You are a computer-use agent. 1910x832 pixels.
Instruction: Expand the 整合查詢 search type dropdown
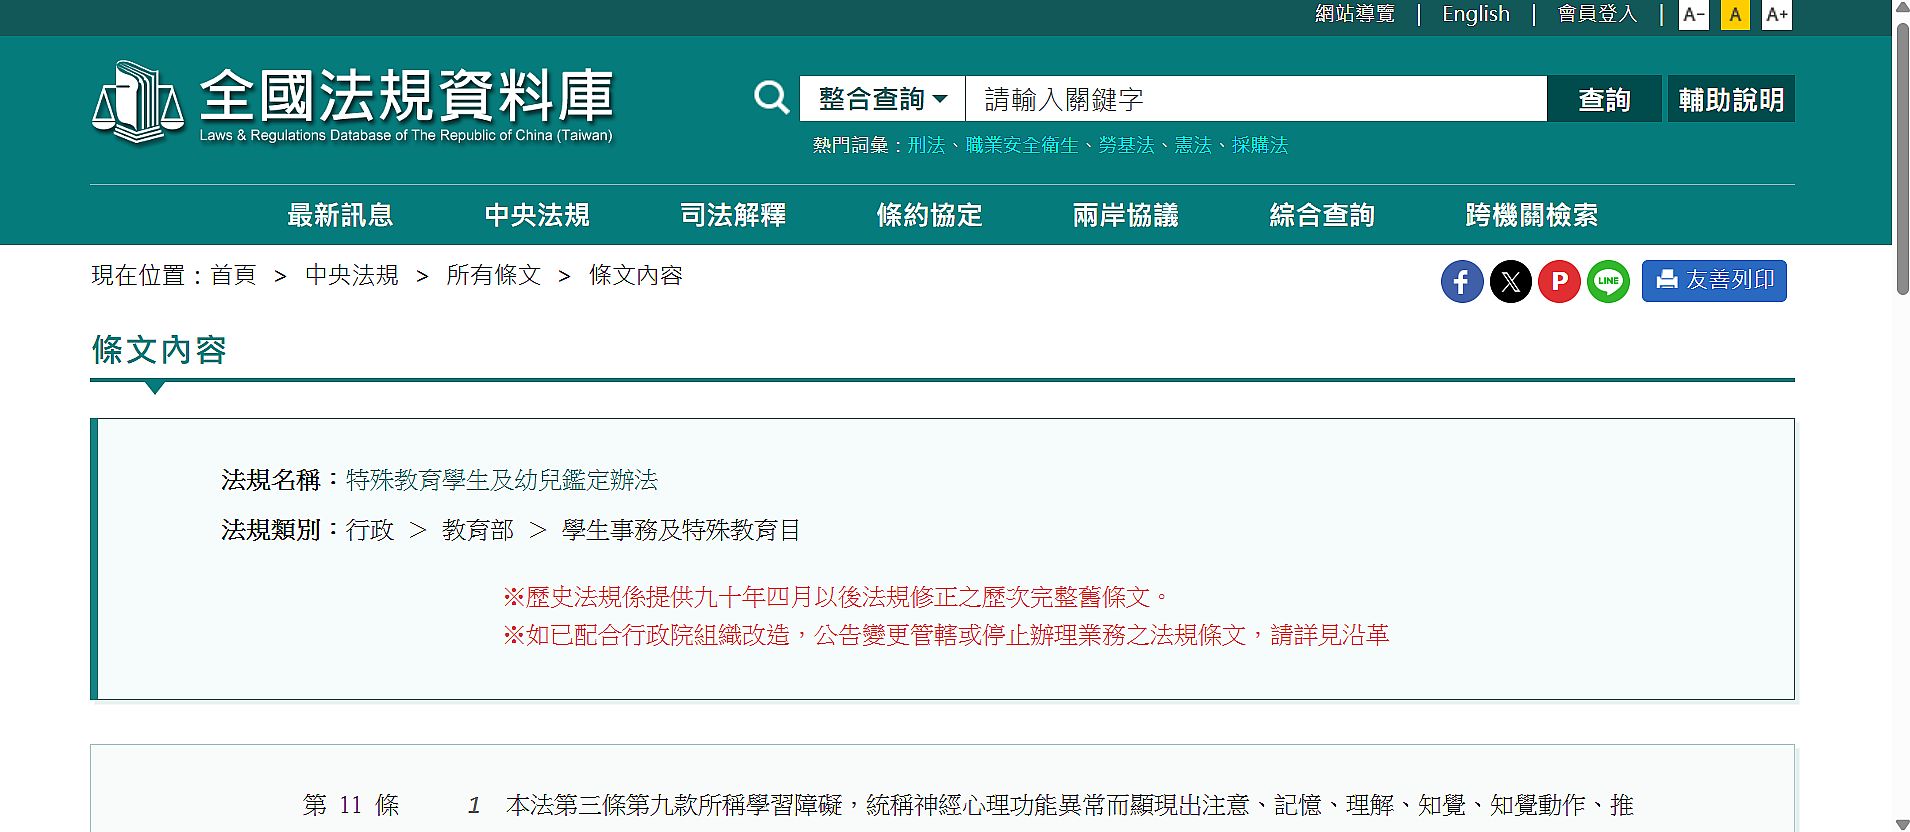[x=882, y=99]
